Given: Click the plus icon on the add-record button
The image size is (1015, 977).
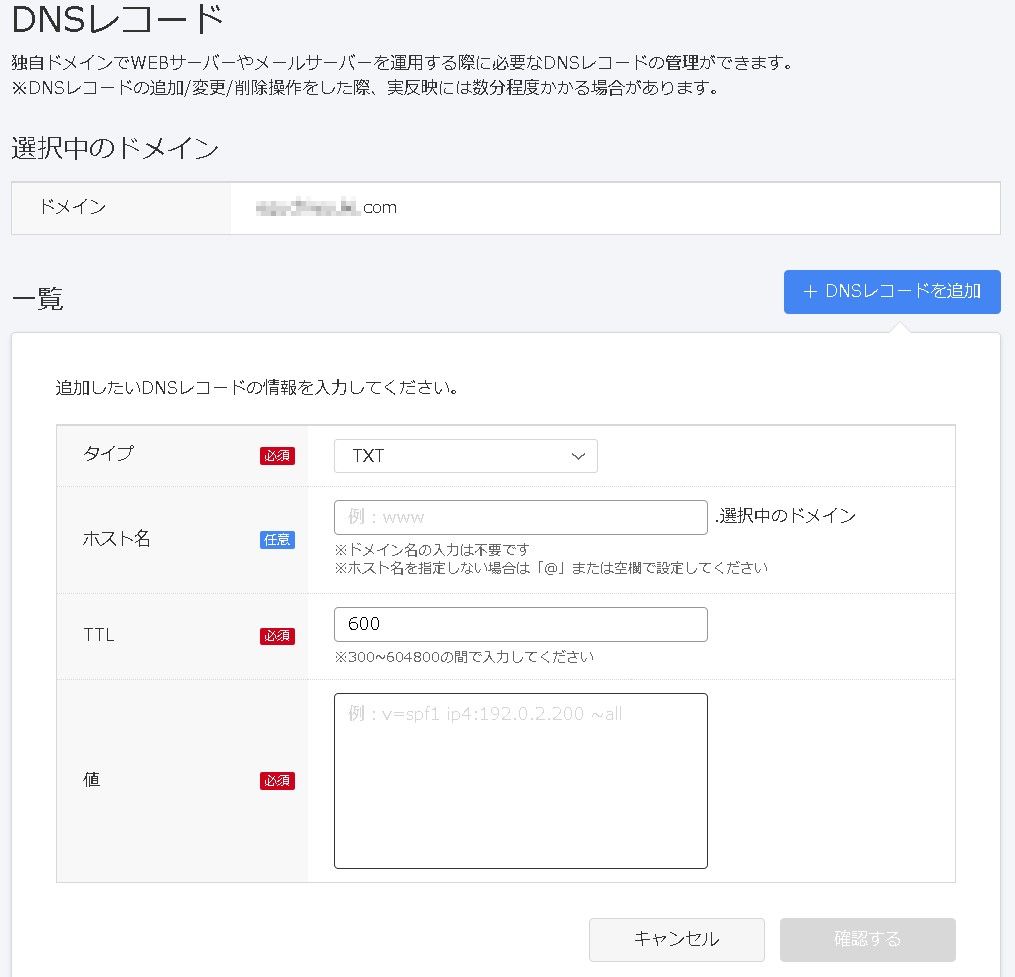Looking at the screenshot, I should (x=810, y=292).
